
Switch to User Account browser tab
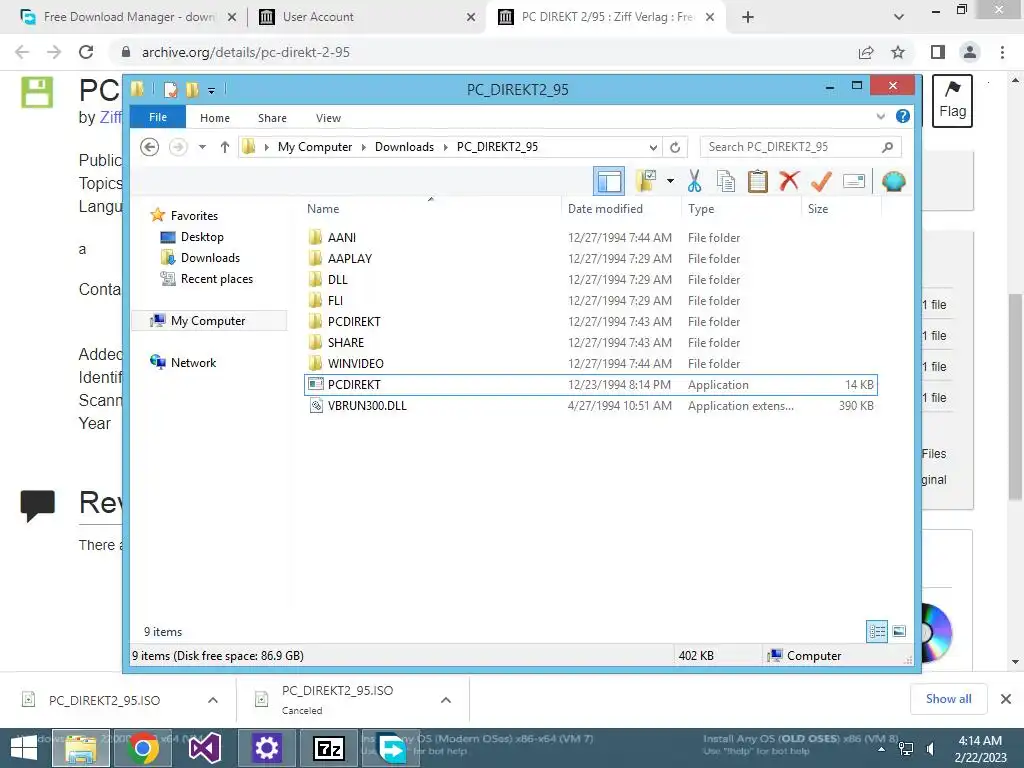366,17
